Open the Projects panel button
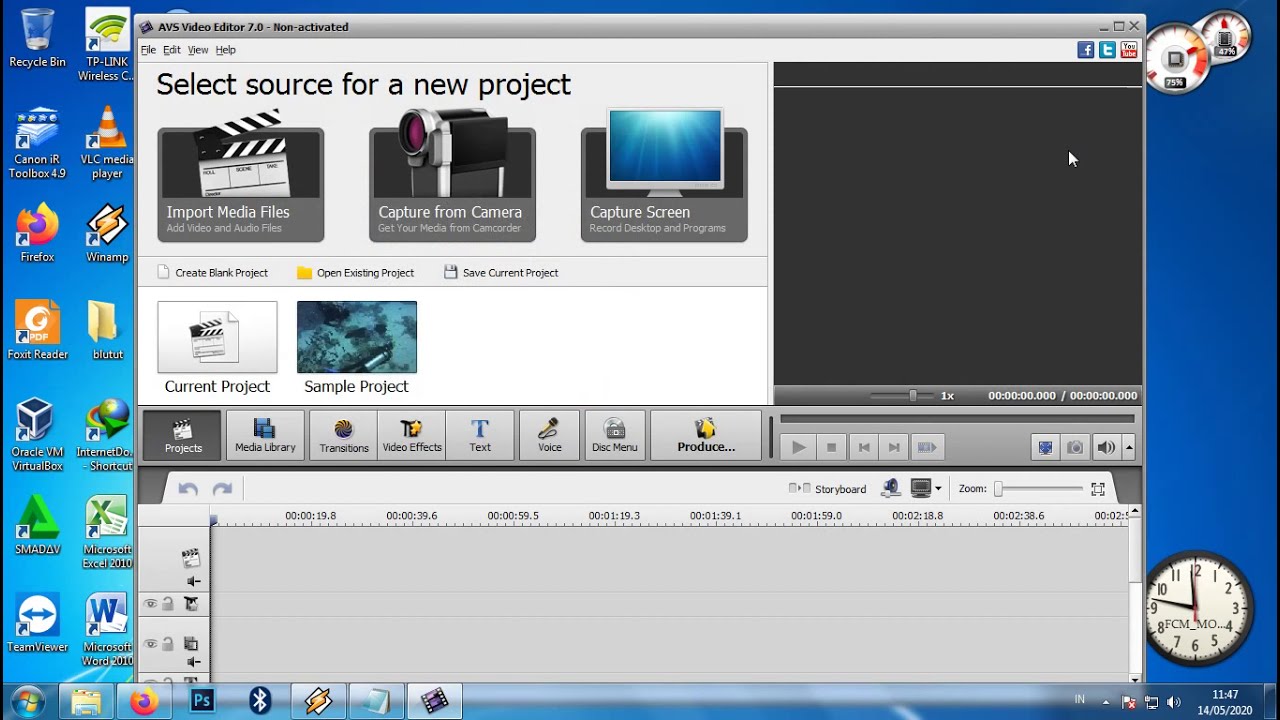The image size is (1280, 720). [182, 435]
